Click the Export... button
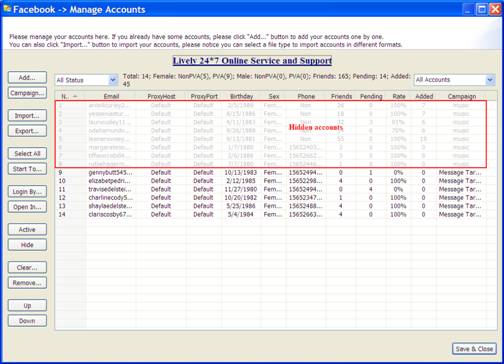 coord(27,131)
